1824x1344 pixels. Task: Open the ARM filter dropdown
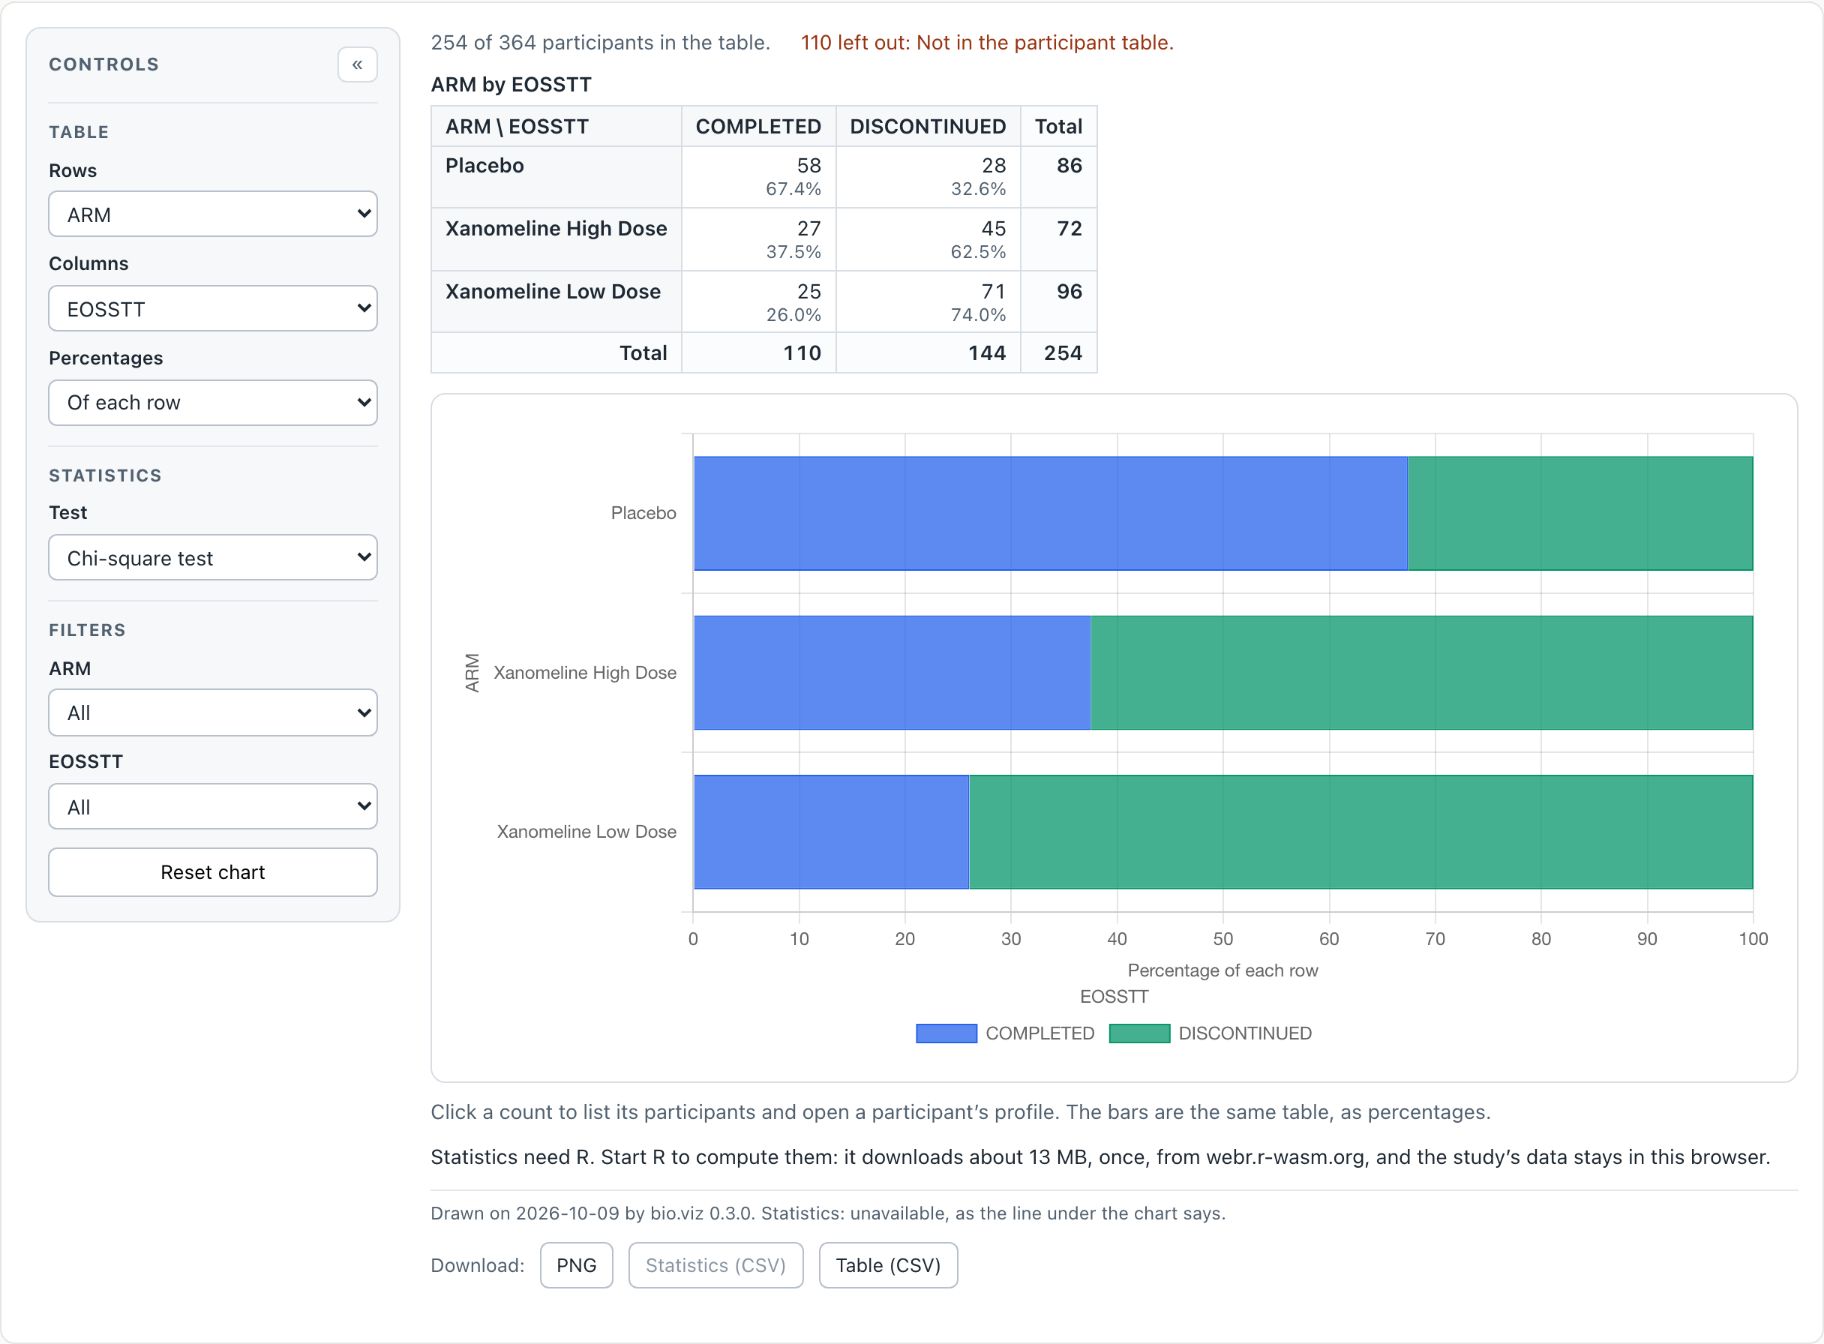213,713
